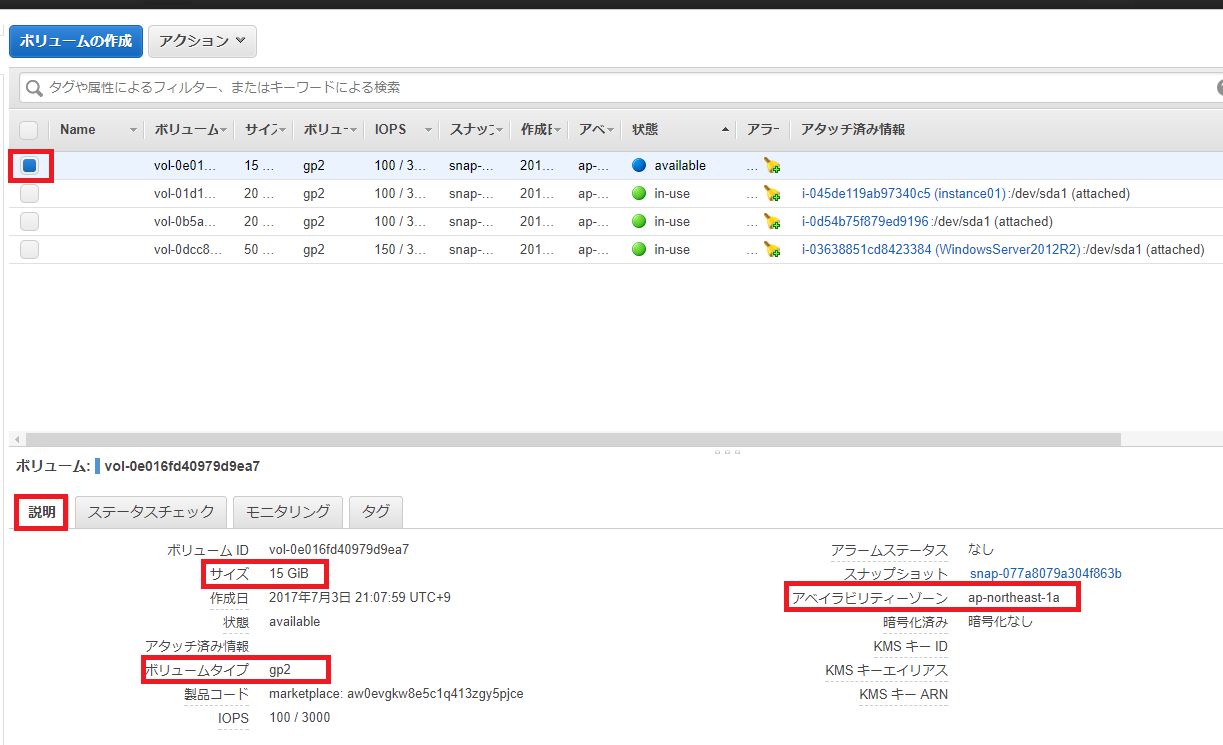
Task: Click the KMS キー ARN label
Action: 903,695
